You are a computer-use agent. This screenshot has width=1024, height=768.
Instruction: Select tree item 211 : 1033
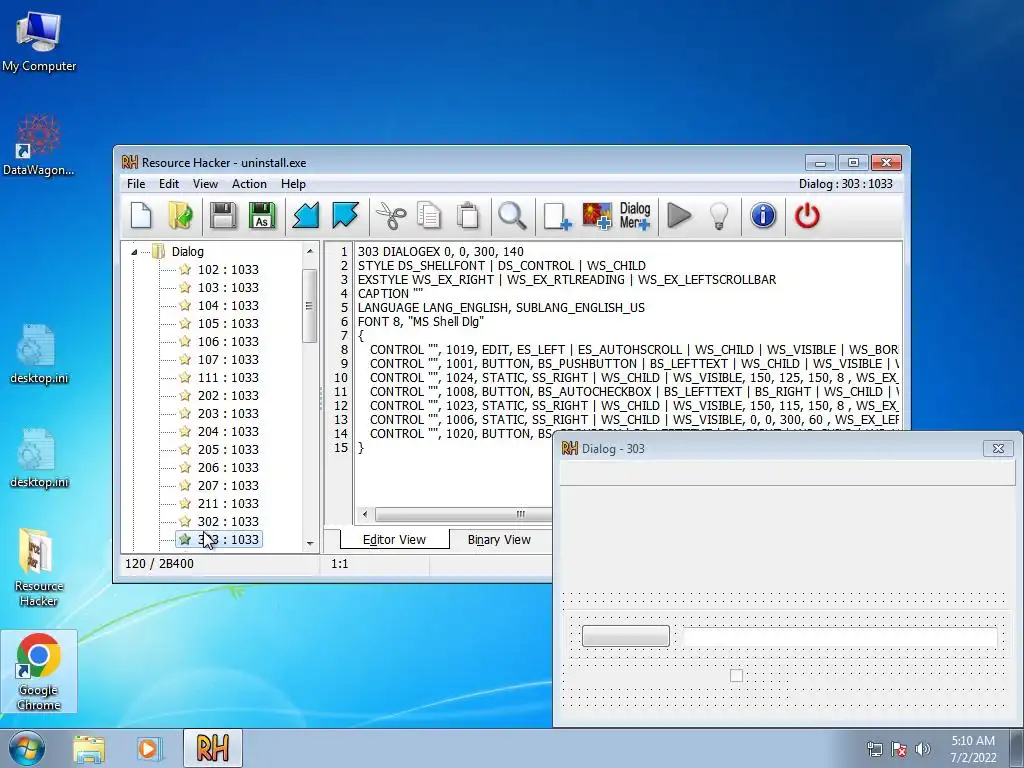pos(228,504)
